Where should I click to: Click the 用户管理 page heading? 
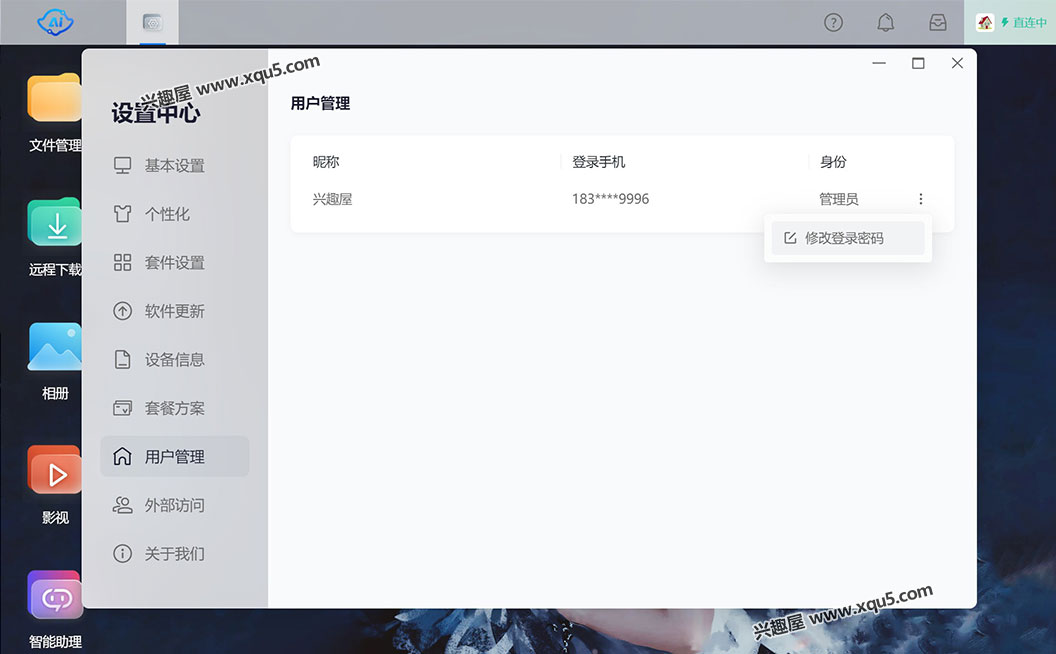pos(321,103)
